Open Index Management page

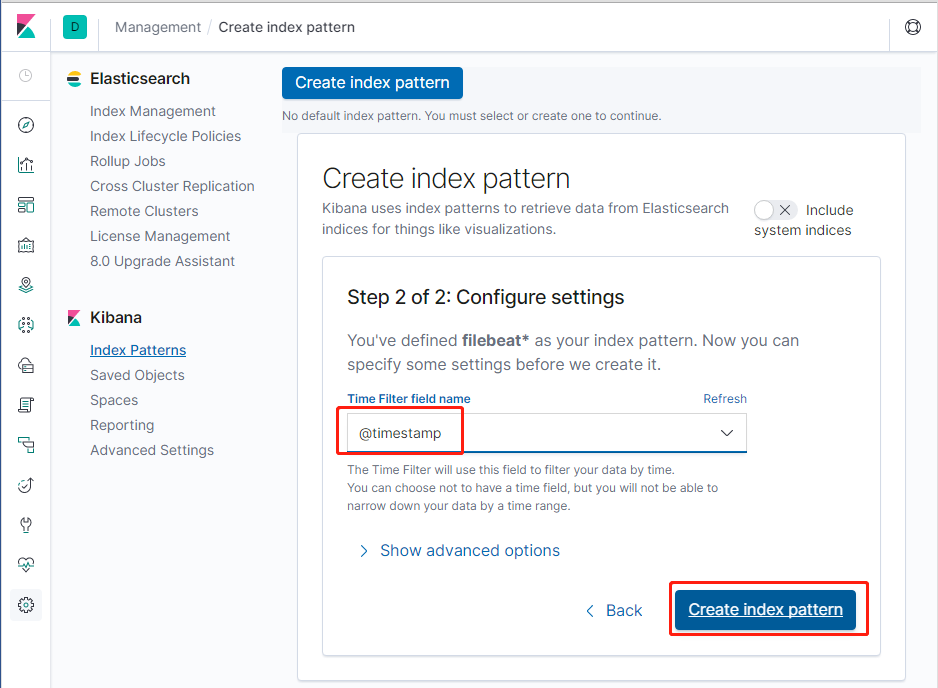coord(153,111)
